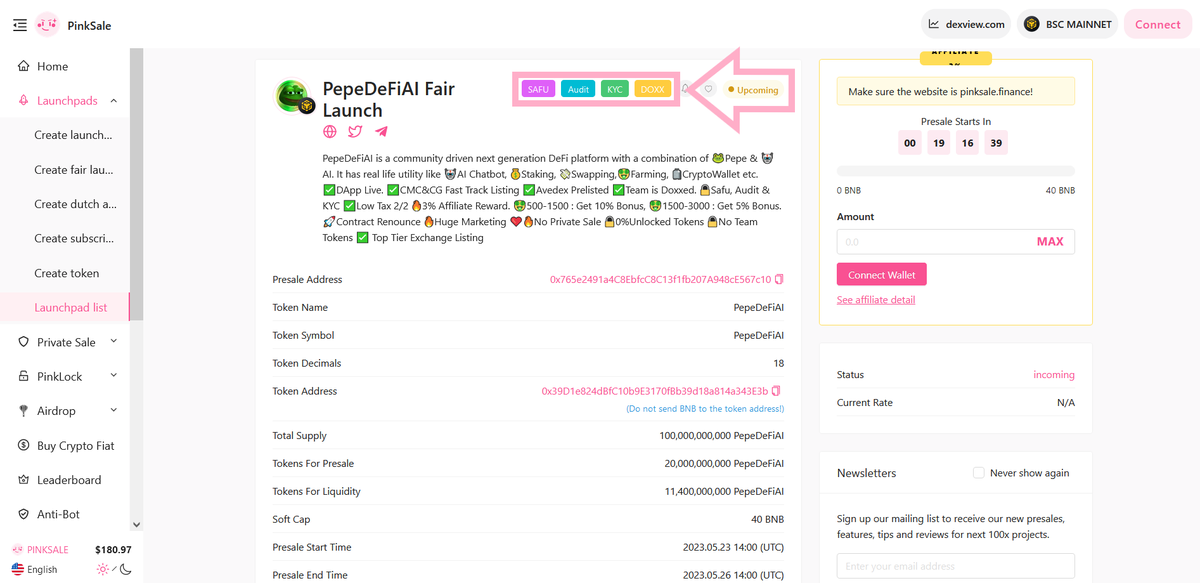Click the newsletter email address field
This screenshot has height=583, width=1200.
pos(956,567)
